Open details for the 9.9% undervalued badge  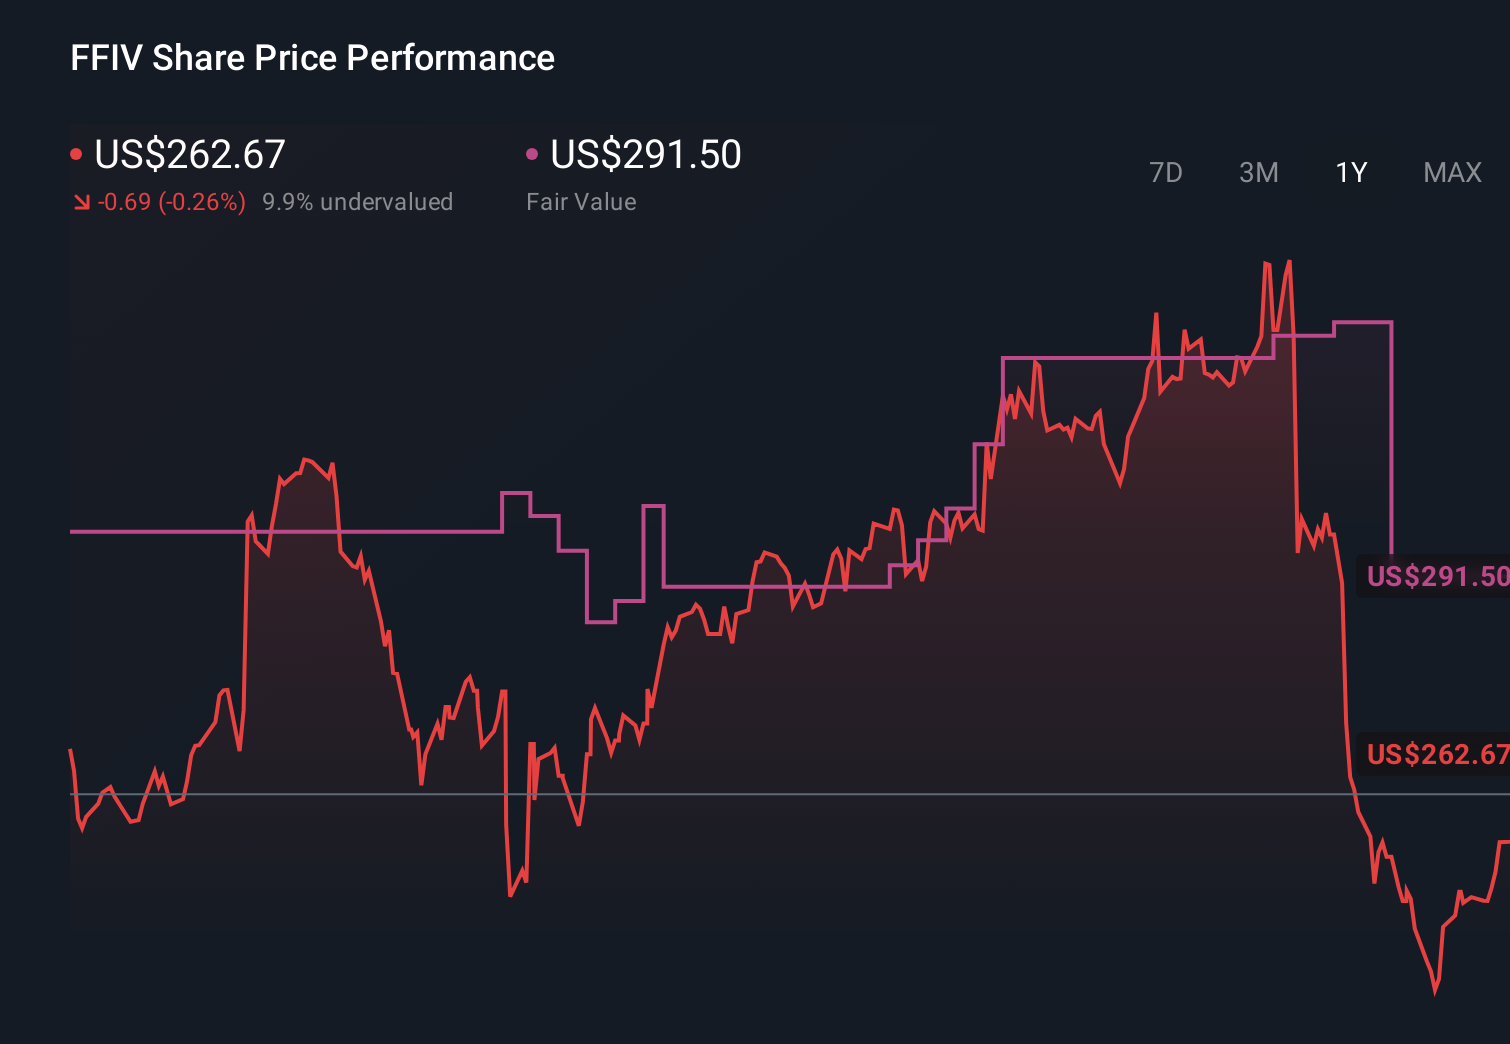pyautogui.click(x=359, y=201)
